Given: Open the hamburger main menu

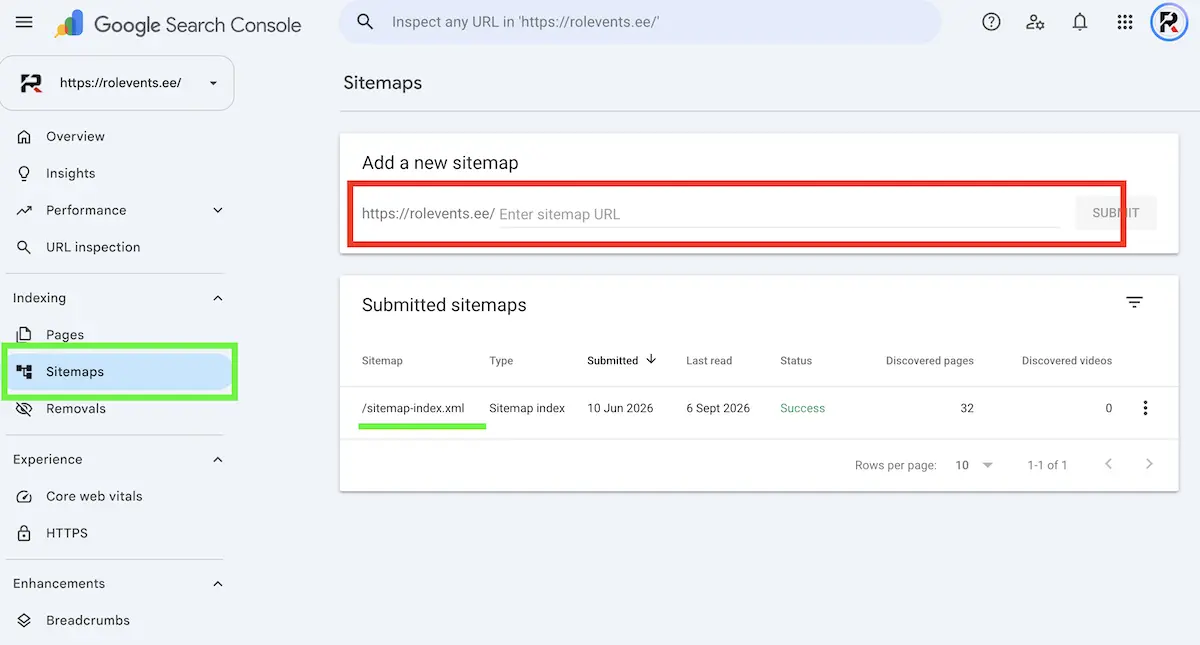Looking at the screenshot, I should 24,22.
